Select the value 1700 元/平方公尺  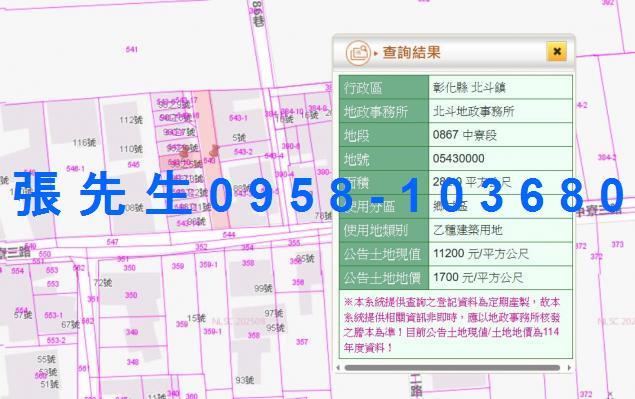478,277
